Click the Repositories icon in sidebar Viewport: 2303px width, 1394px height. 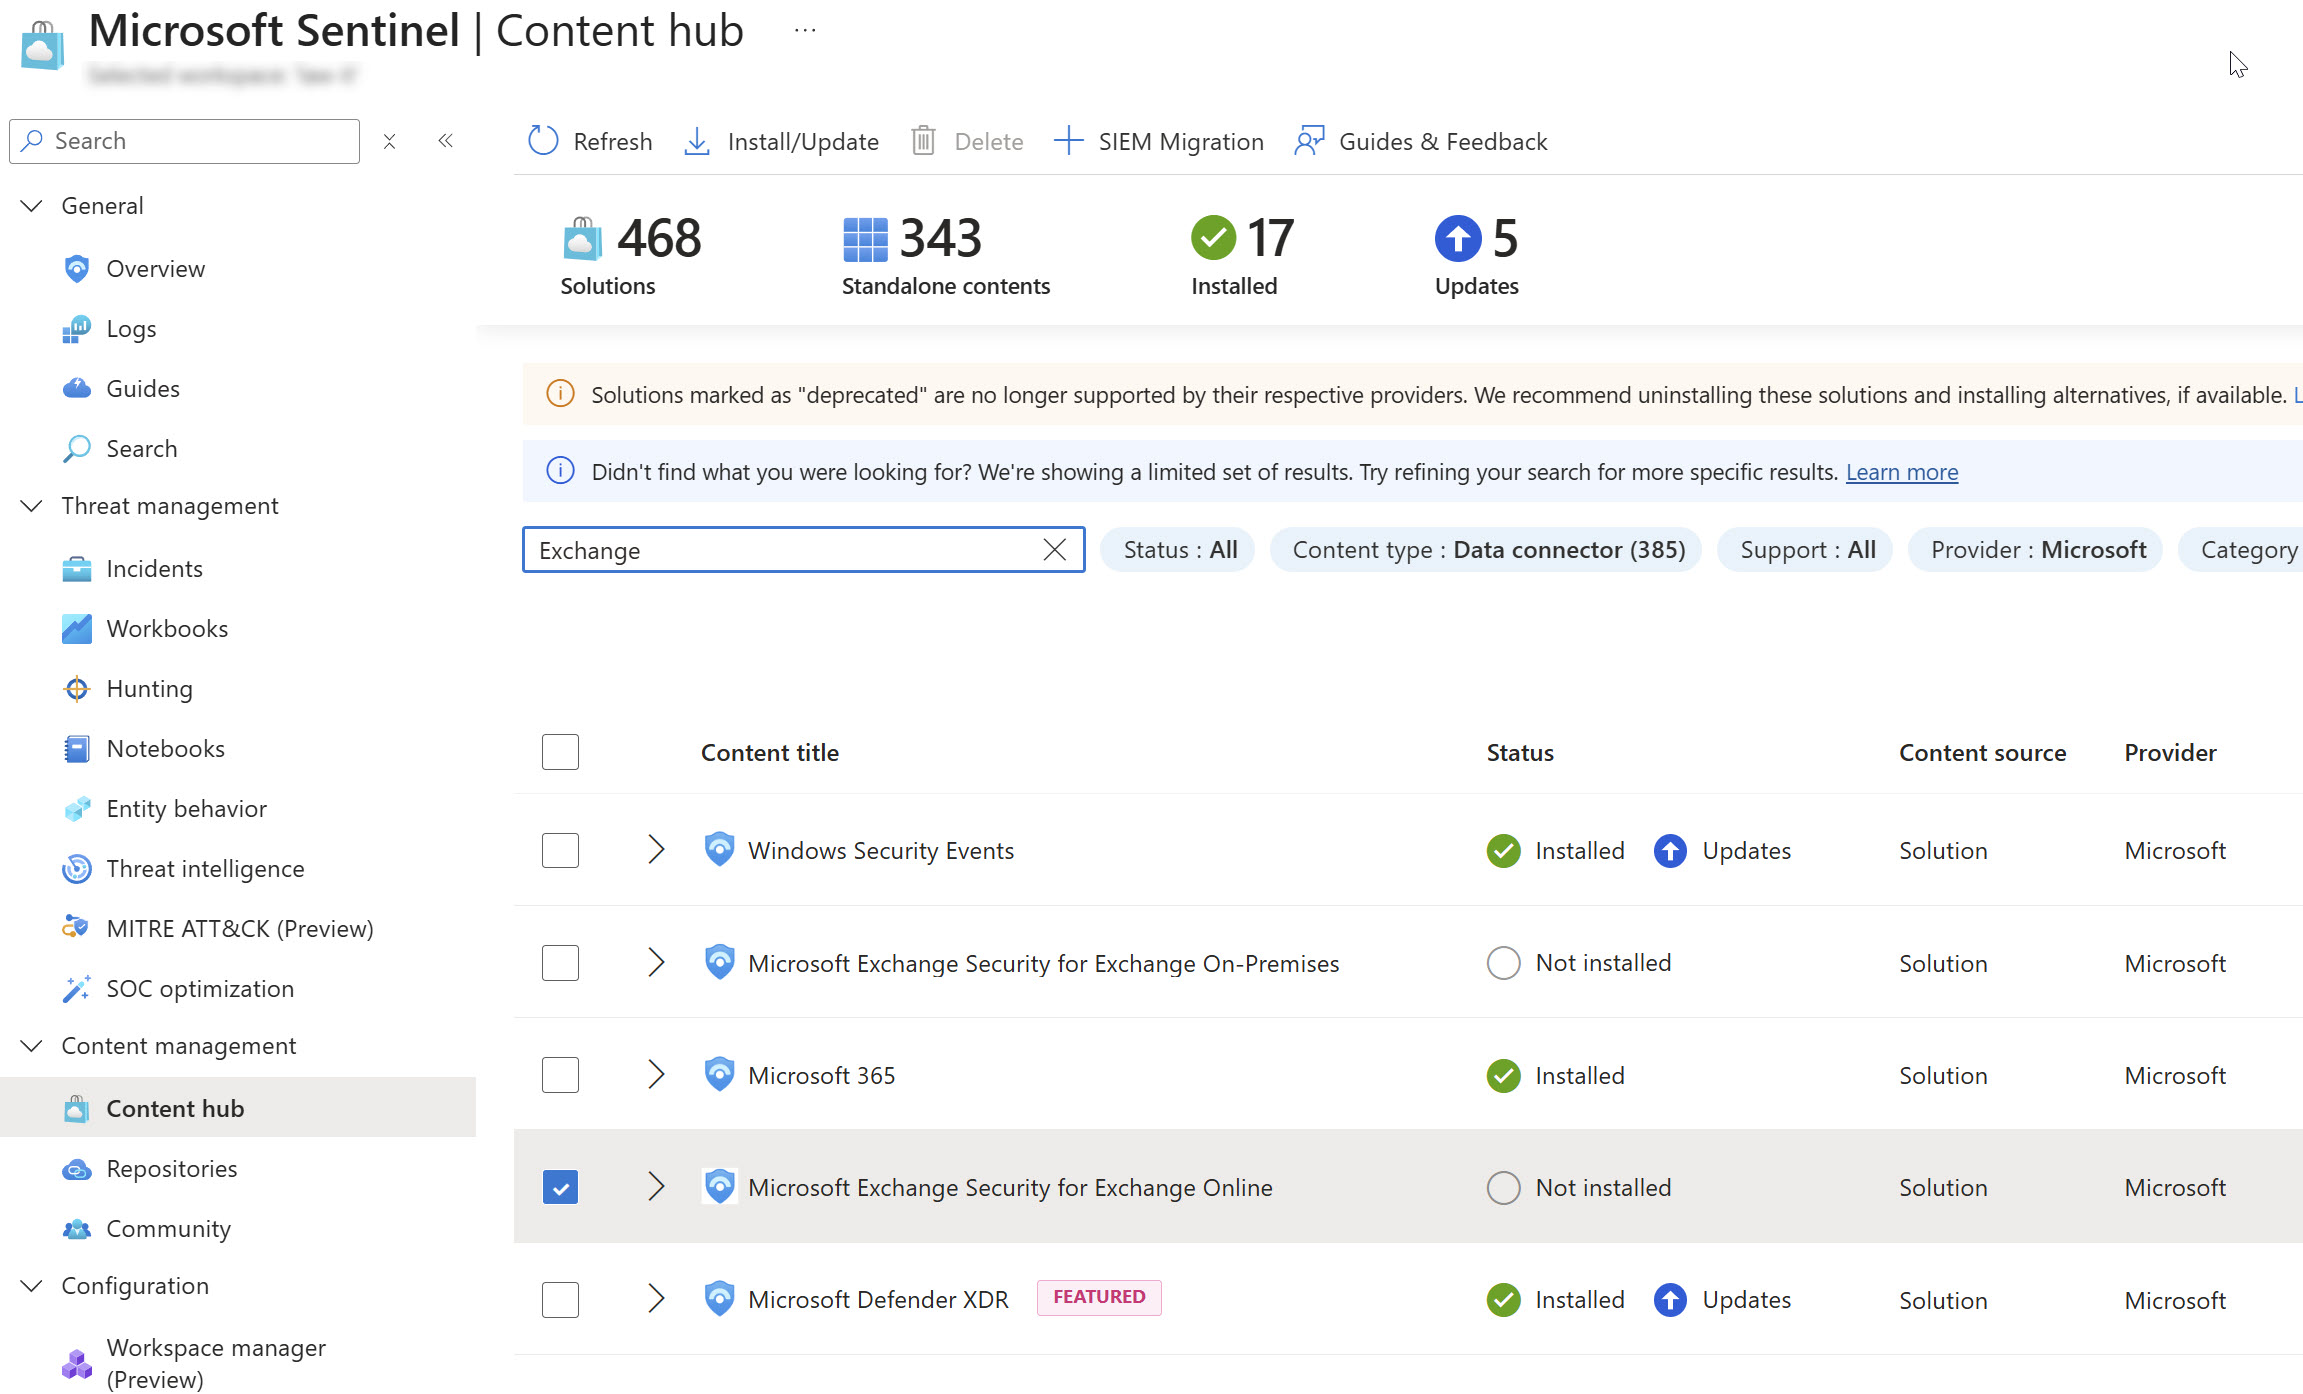[77, 1169]
